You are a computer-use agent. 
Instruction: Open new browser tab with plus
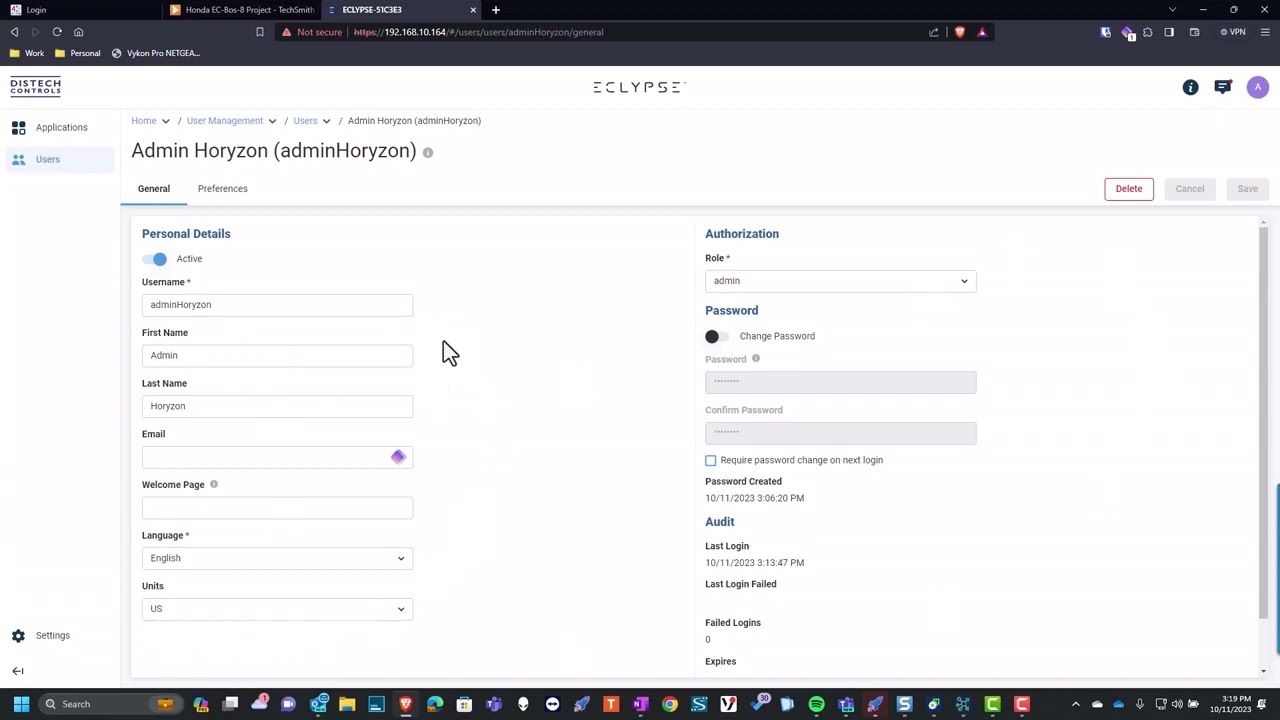click(495, 10)
